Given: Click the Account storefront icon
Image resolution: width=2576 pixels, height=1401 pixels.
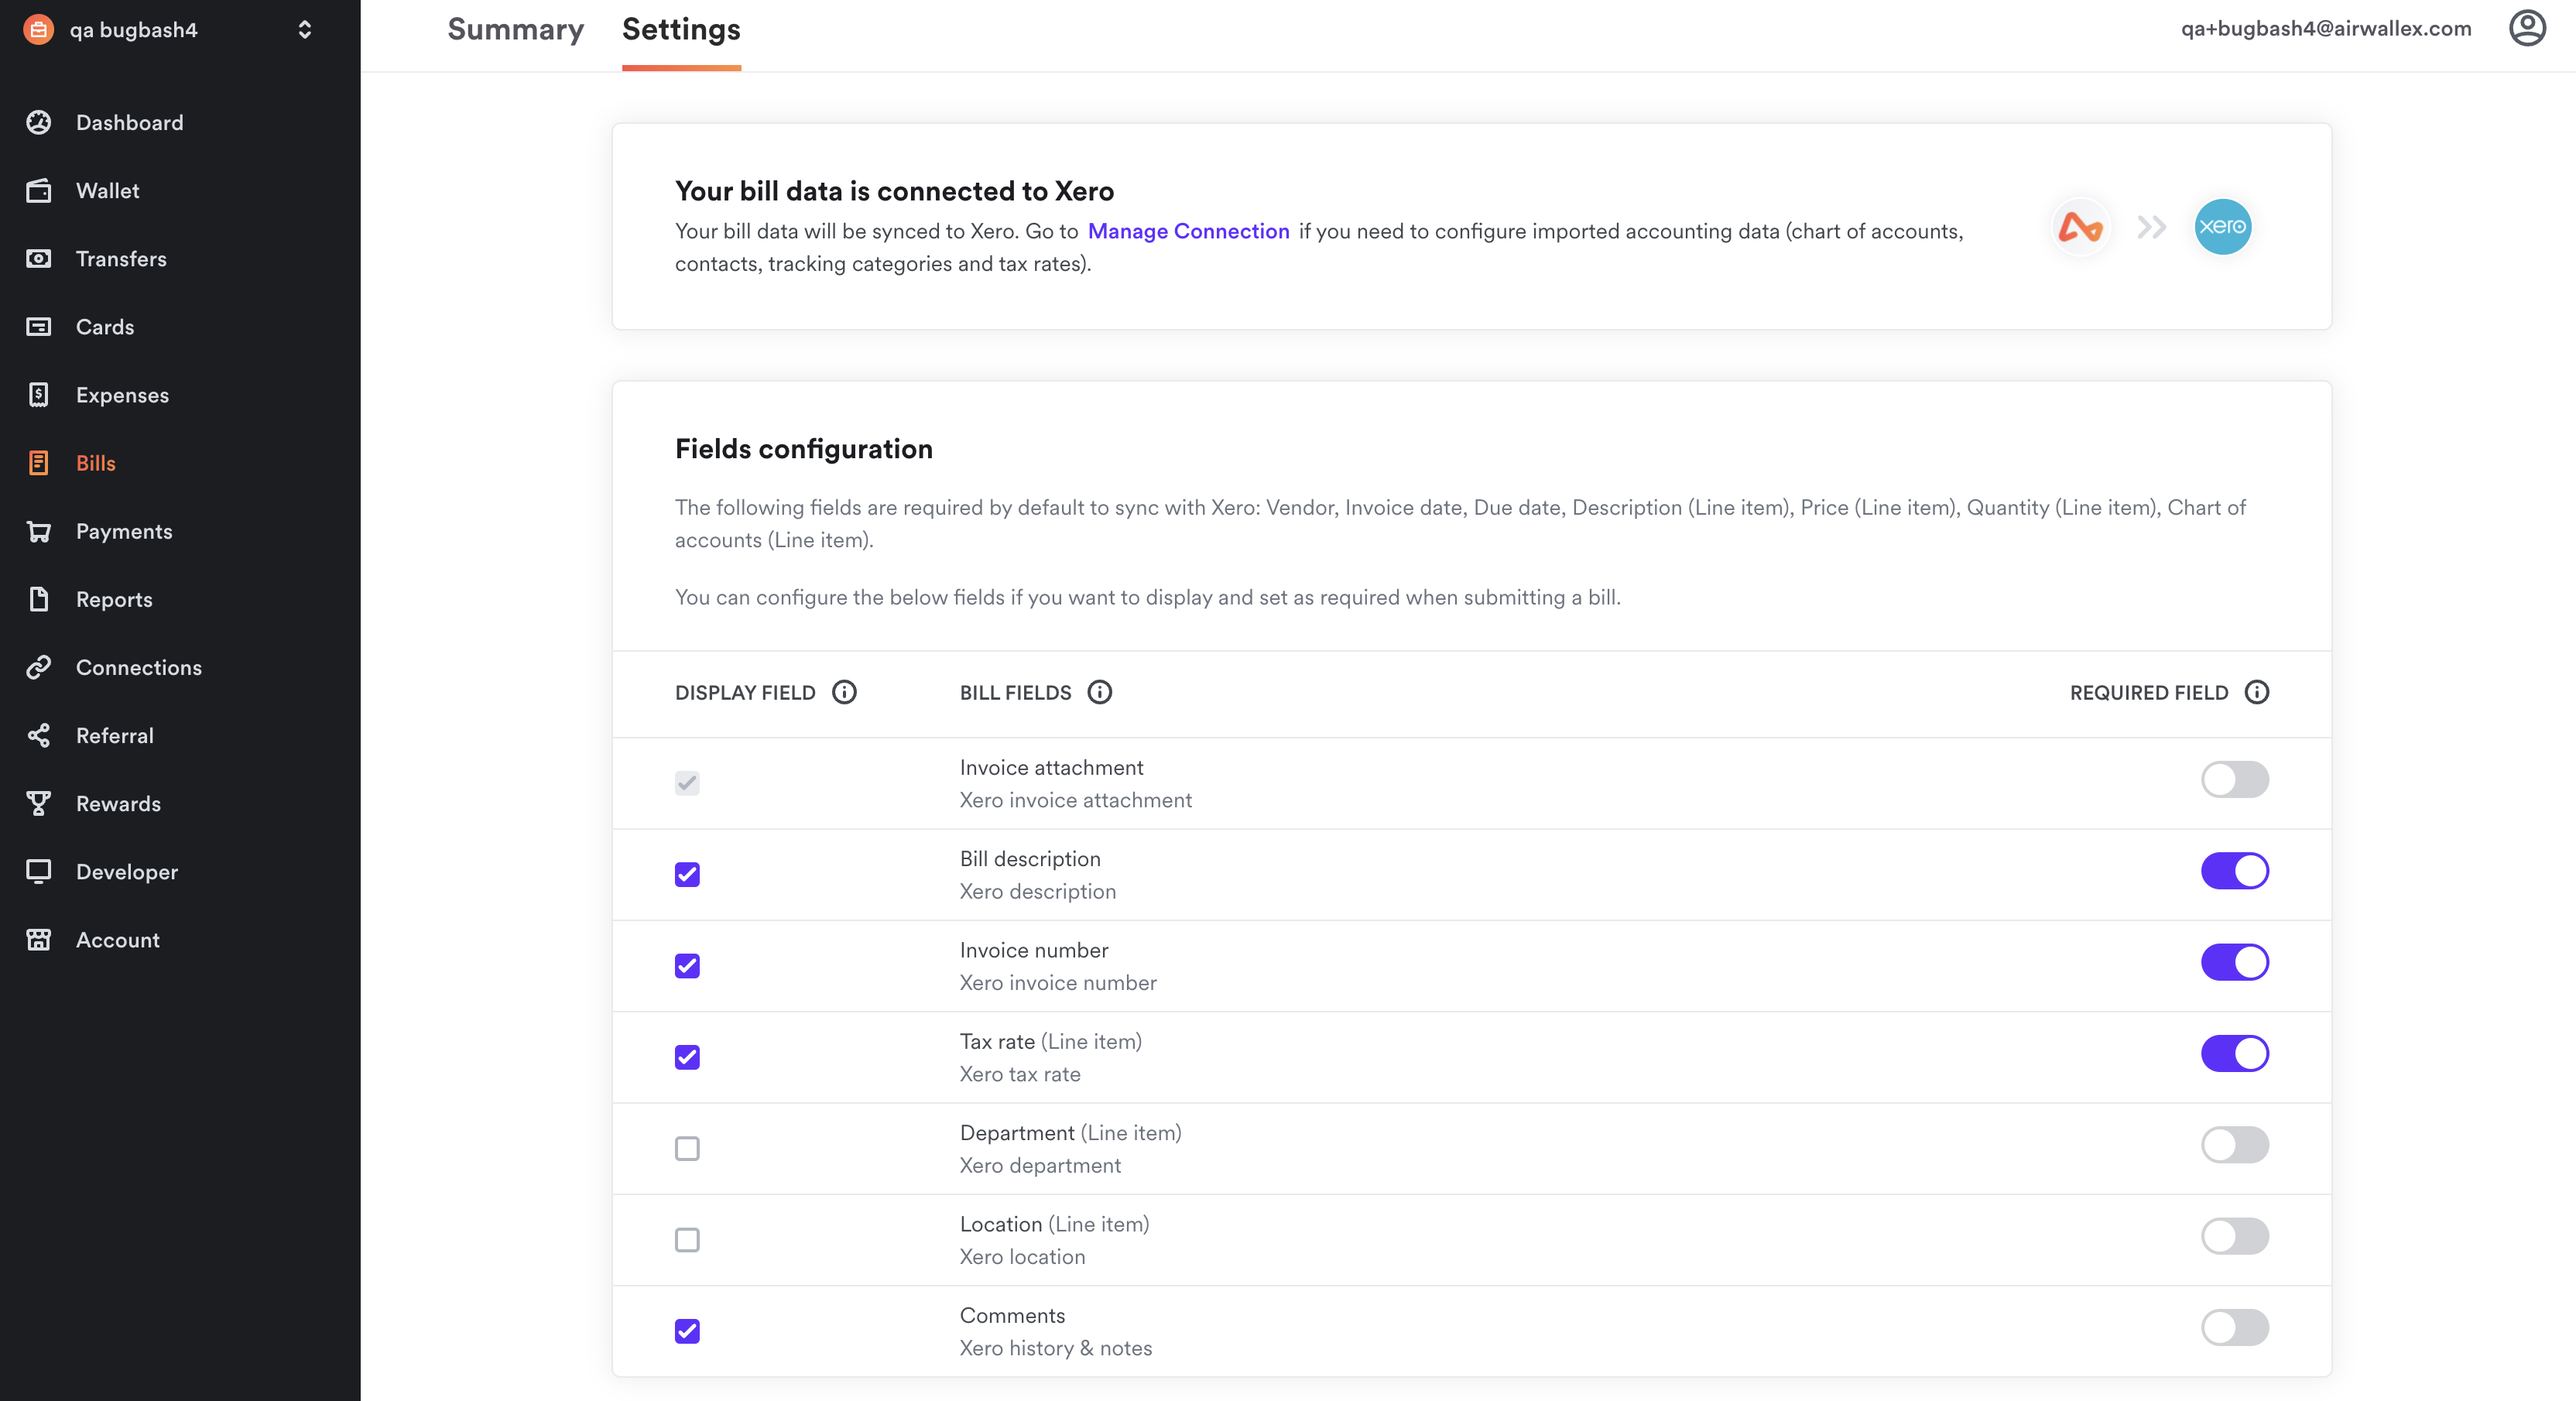Looking at the screenshot, I should tap(38, 939).
